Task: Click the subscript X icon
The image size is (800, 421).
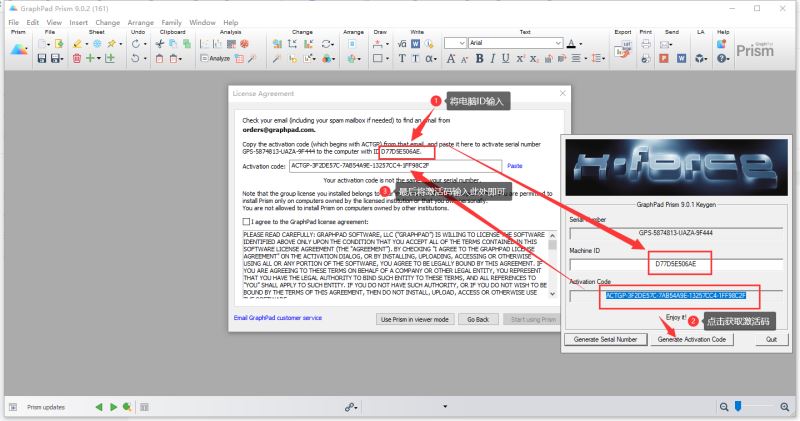Action: tap(533, 59)
